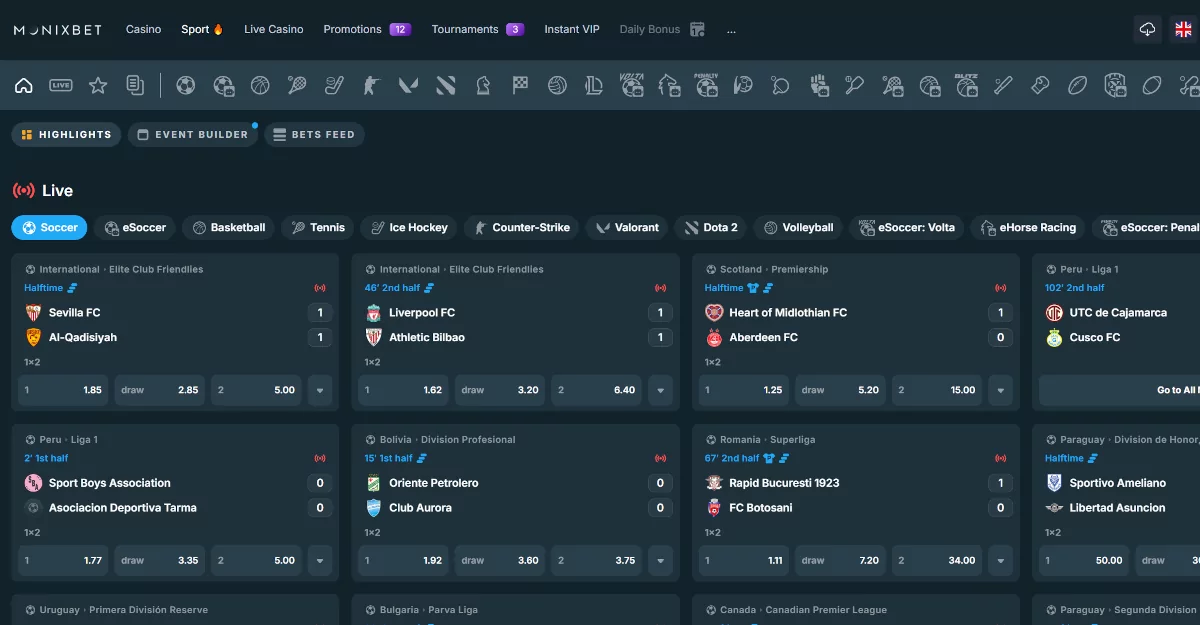The image size is (1200, 625).
Task: Open the LIVE events icon
Action: tap(61, 85)
